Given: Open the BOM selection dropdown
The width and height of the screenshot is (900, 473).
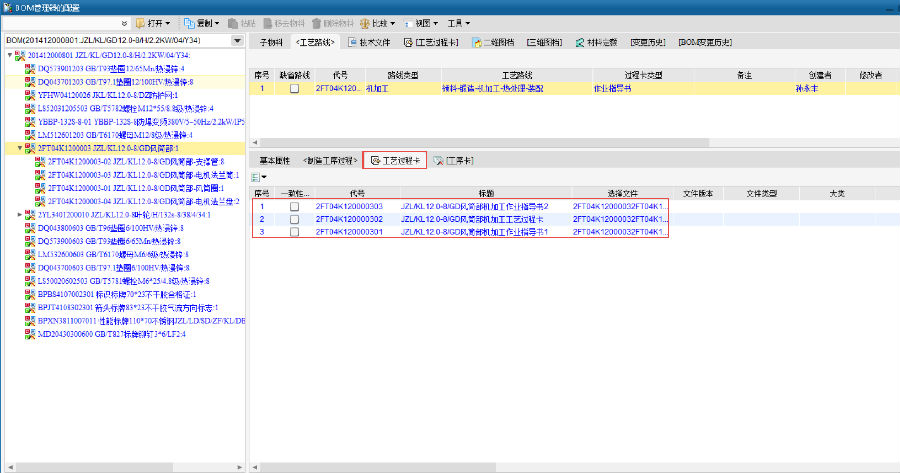Looking at the screenshot, I should (237, 40).
